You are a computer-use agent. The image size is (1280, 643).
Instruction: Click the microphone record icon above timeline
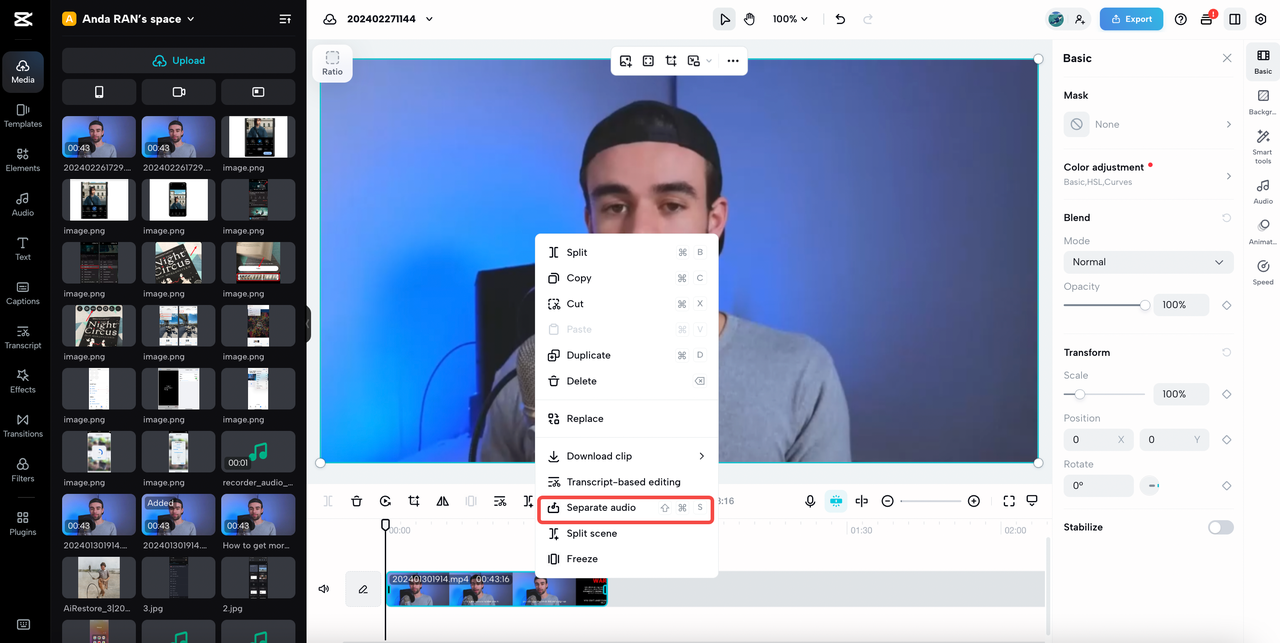(x=810, y=501)
